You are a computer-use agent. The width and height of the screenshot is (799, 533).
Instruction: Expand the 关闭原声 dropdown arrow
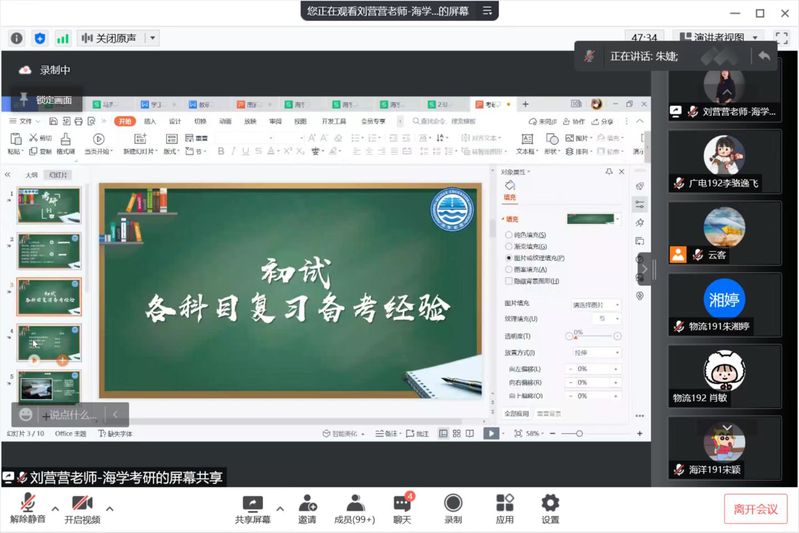152,38
